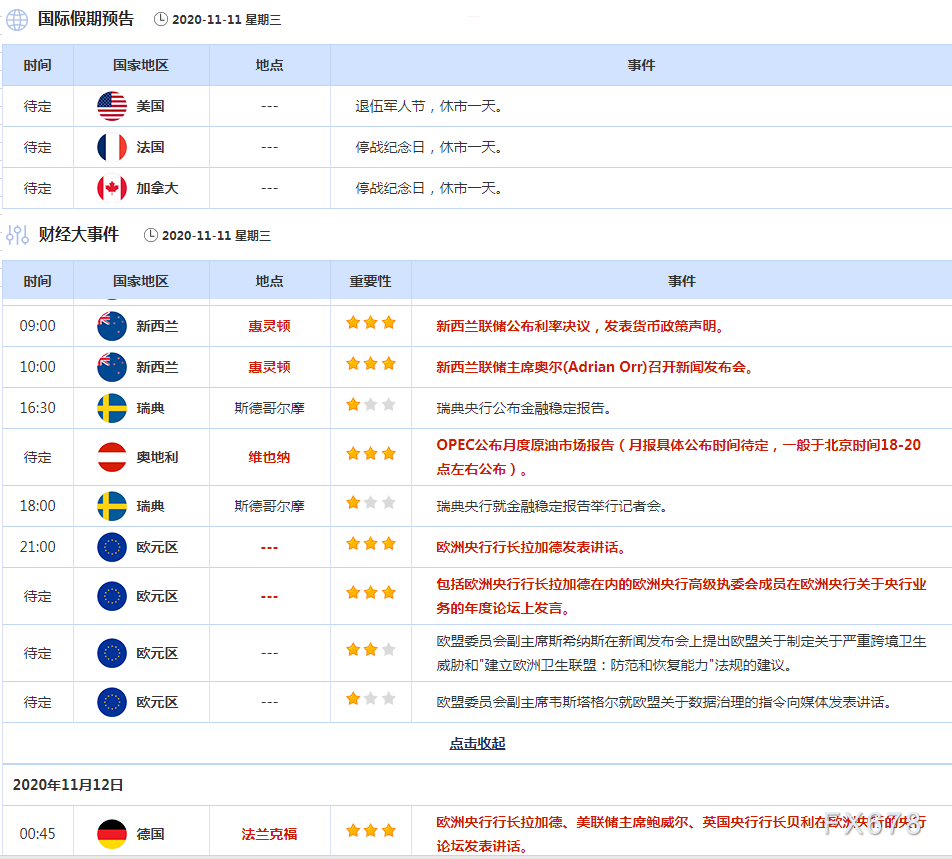Click the Austria flag icon
The height and width of the screenshot is (859, 952).
click(112, 457)
